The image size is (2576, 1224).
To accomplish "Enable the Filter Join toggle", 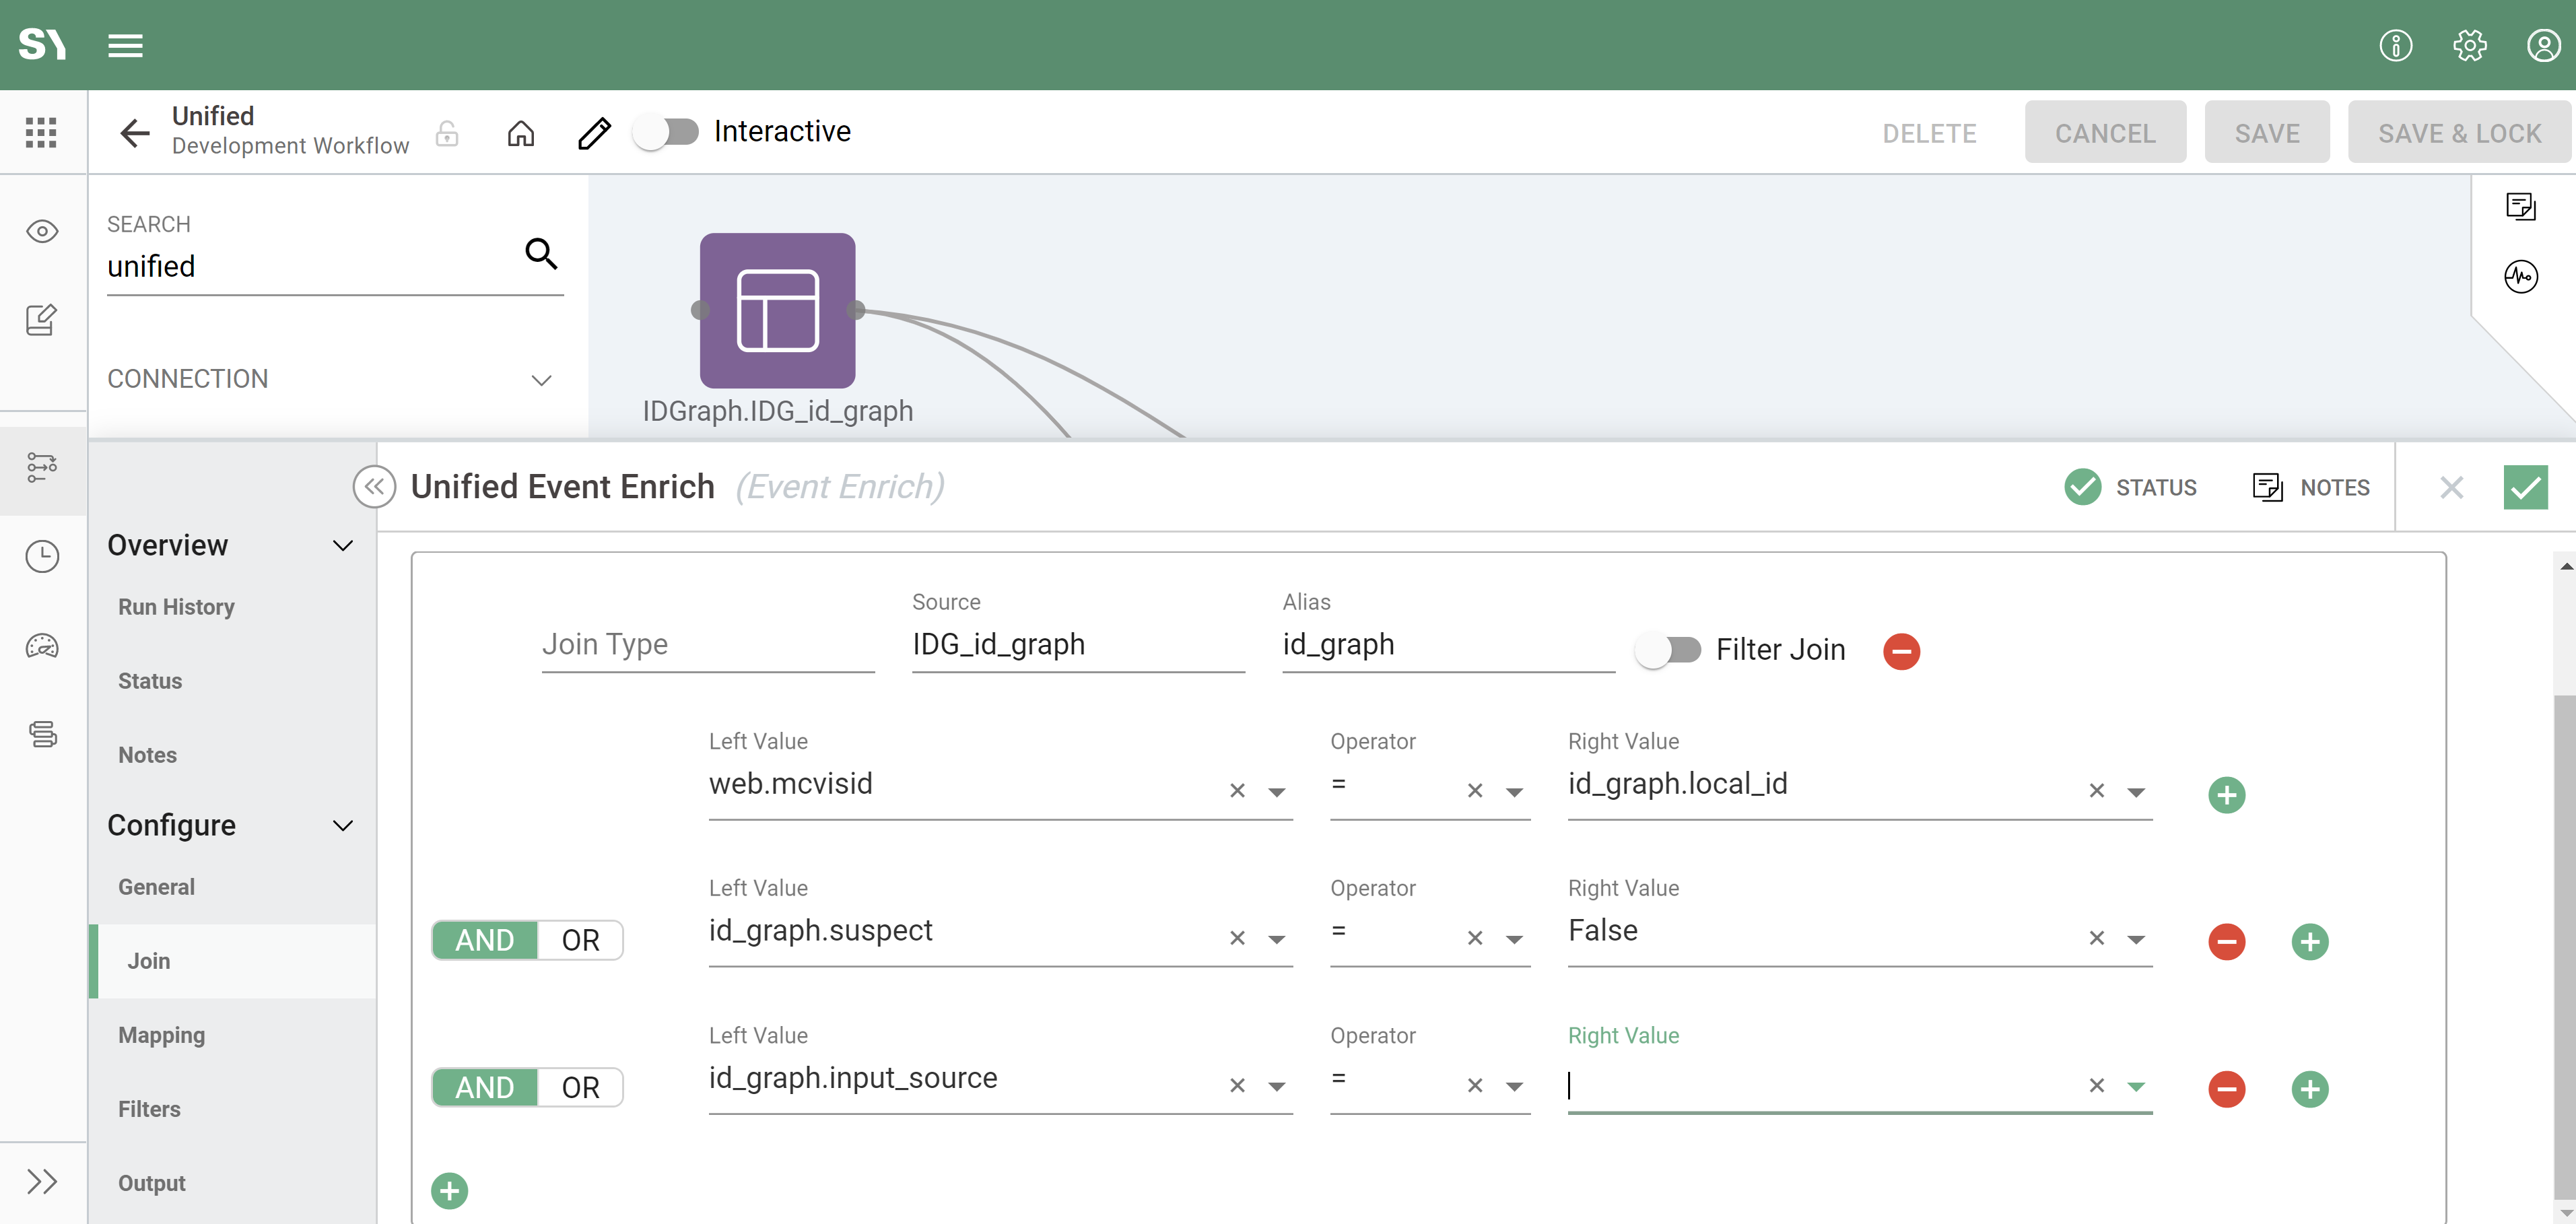I will [1668, 650].
